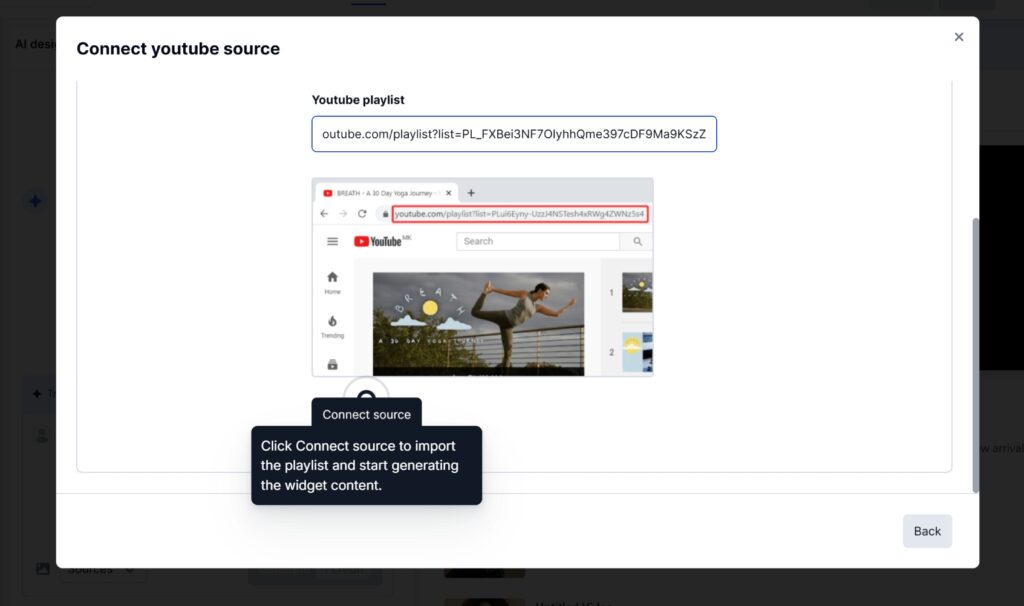The width and height of the screenshot is (1024, 606).
Task: Click the YouTube logo in the tutorial image
Action: pyautogui.click(x=377, y=240)
